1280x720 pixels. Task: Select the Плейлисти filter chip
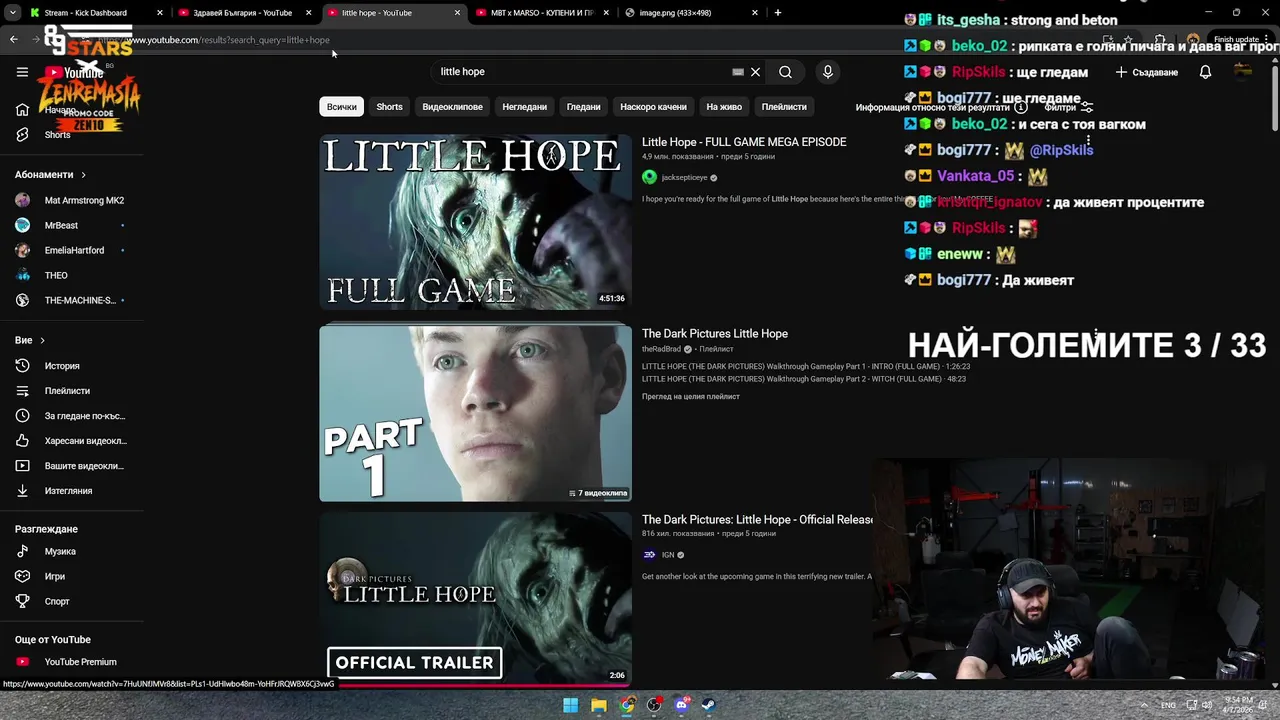click(x=784, y=107)
